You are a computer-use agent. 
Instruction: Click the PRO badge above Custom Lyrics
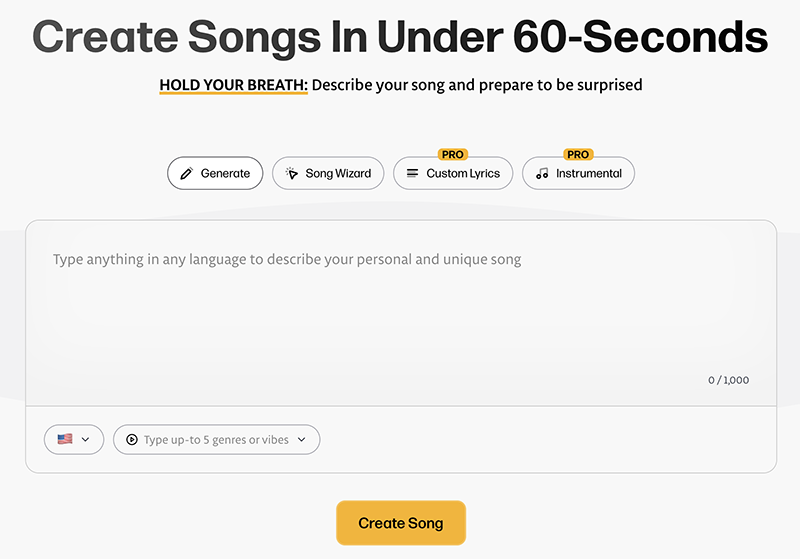tap(453, 155)
